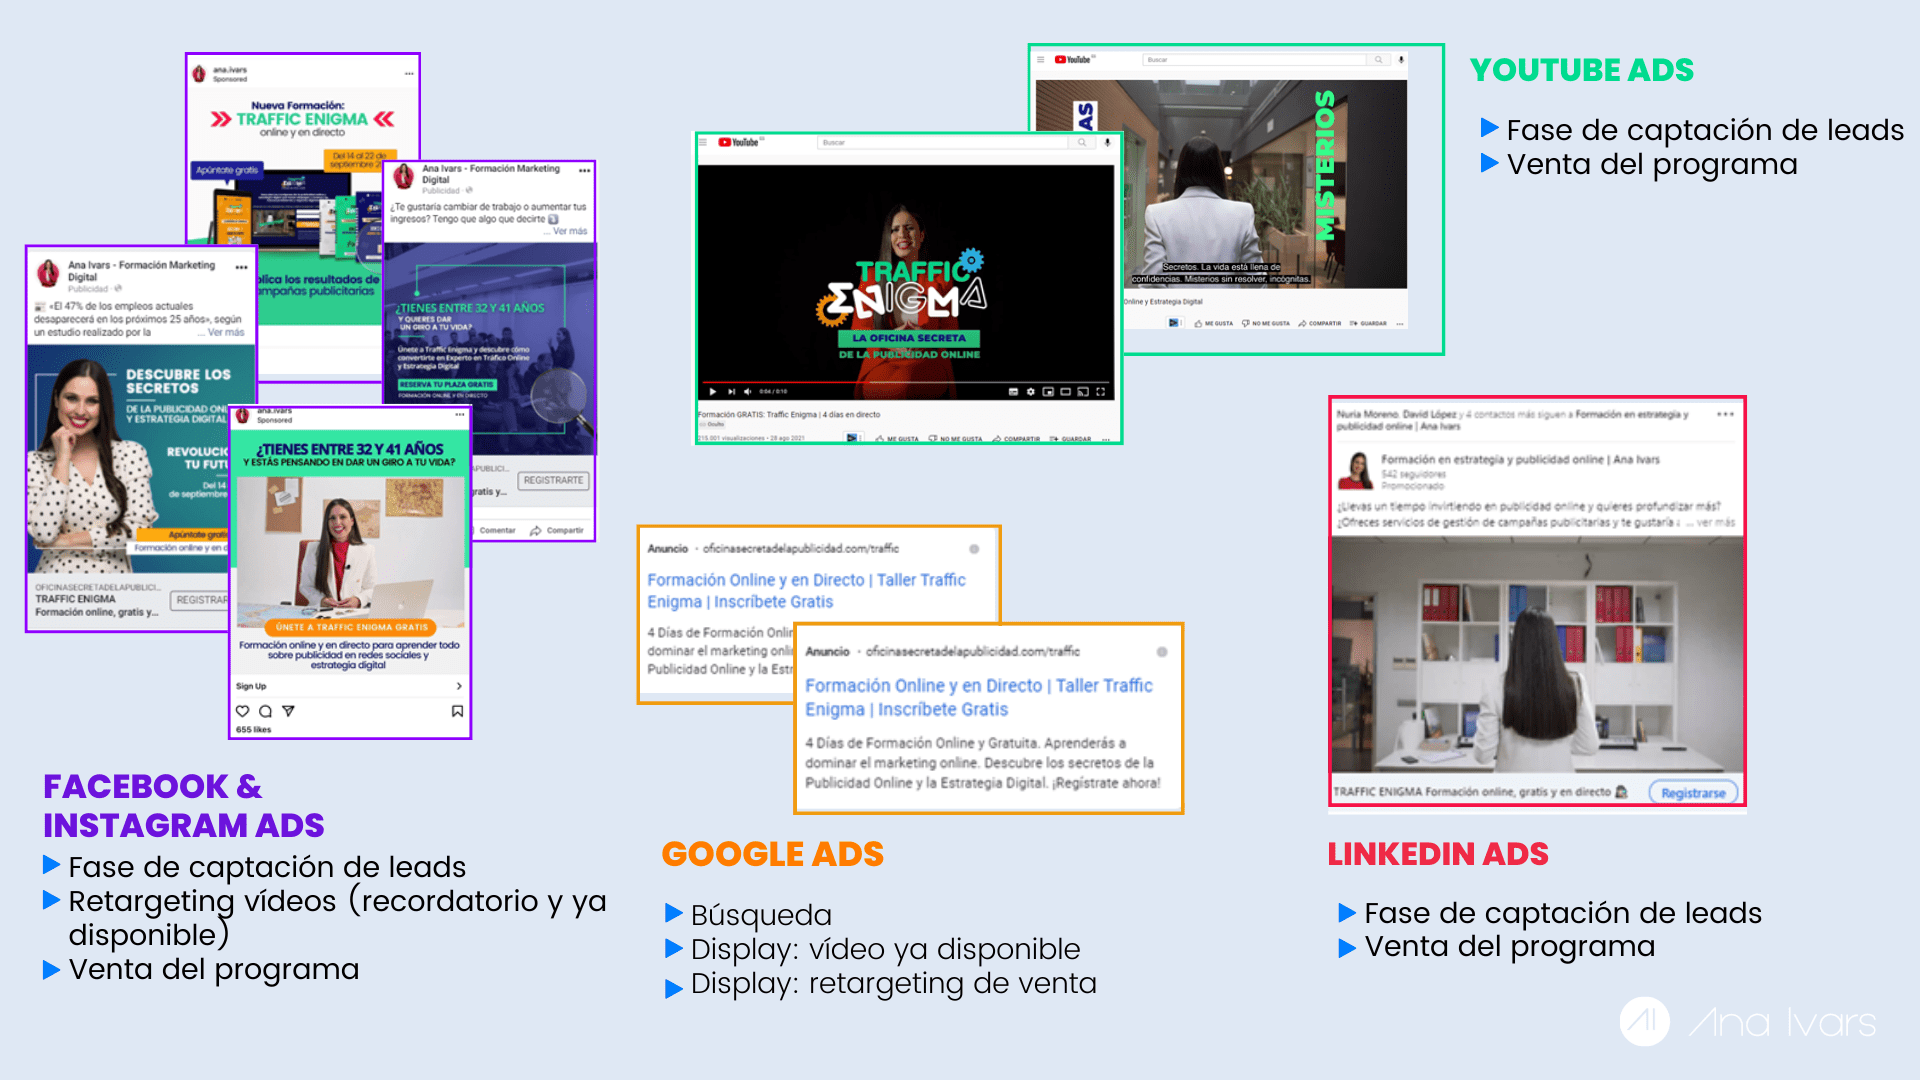Cast the Traffic Enigma video
Viewport: 1920px width, 1080px height.
tap(1083, 391)
